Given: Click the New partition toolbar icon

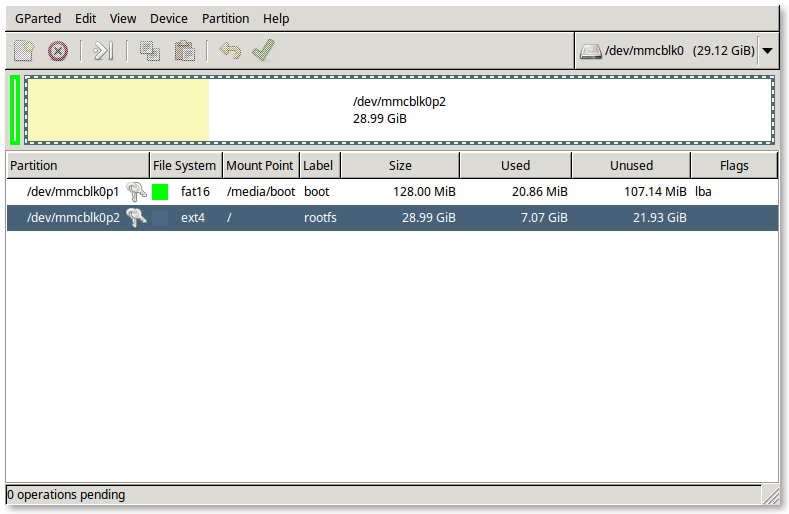Looking at the screenshot, I should (x=24, y=51).
